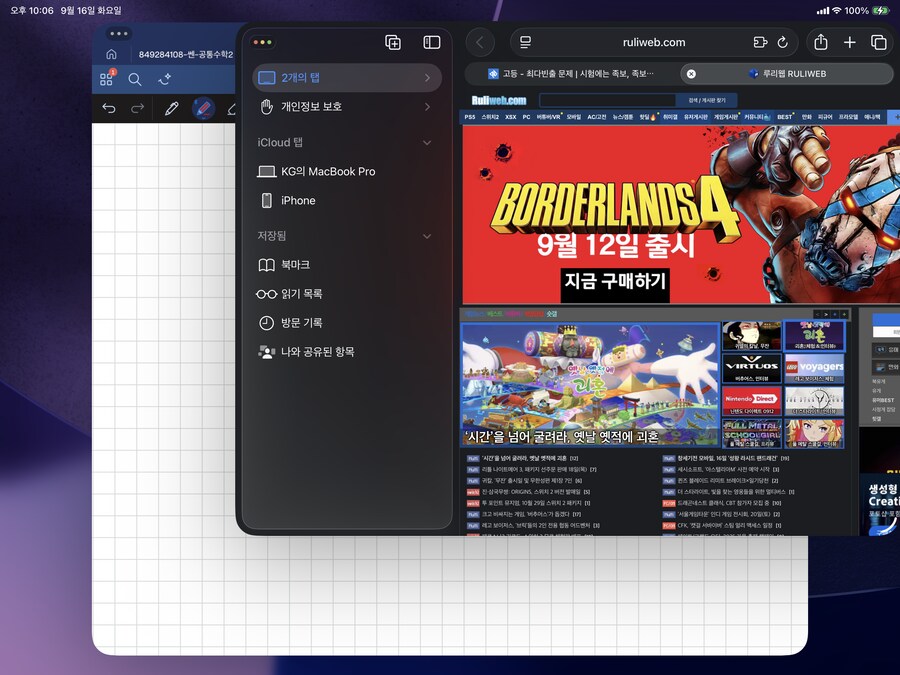900x675 pixels.
Task: Open the 읽기 목록 reading list
Action: pyautogui.click(x=346, y=294)
